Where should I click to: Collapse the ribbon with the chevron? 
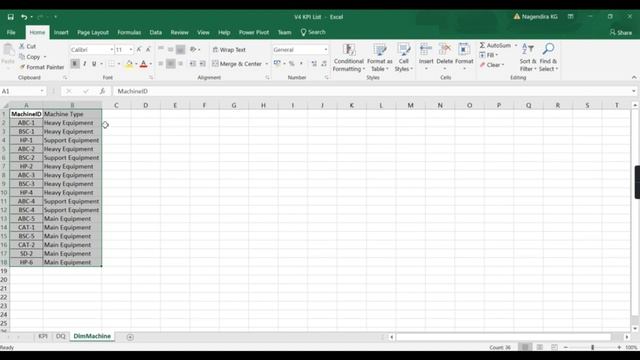tap(634, 77)
